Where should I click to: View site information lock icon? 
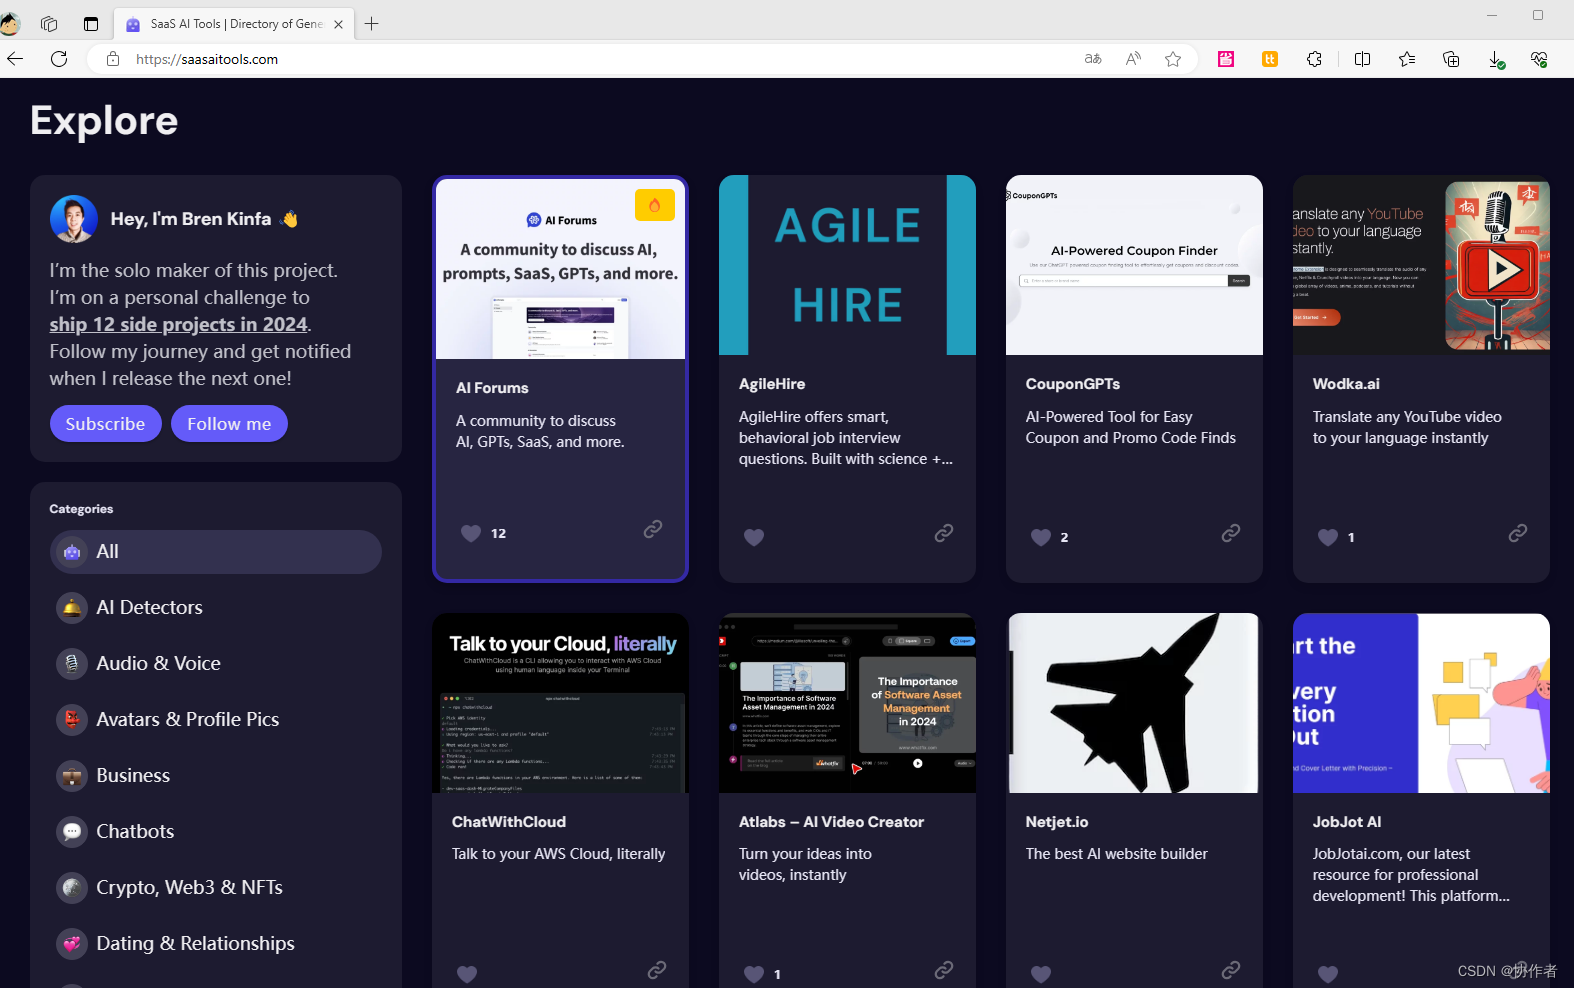pyautogui.click(x=113, y=59)
